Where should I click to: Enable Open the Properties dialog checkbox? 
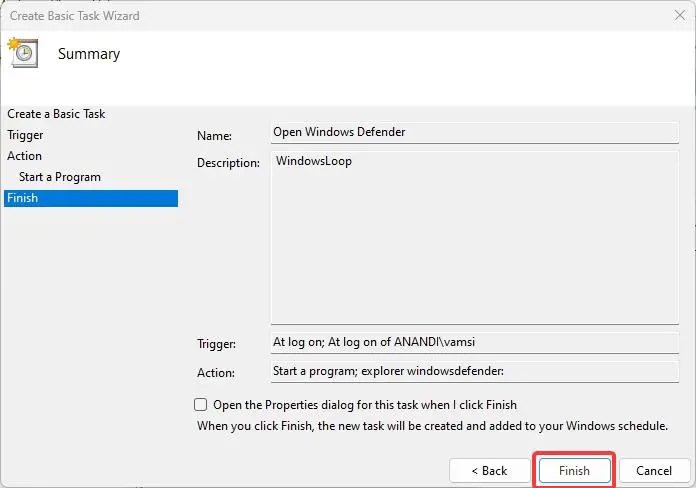[x=201, y=405]
